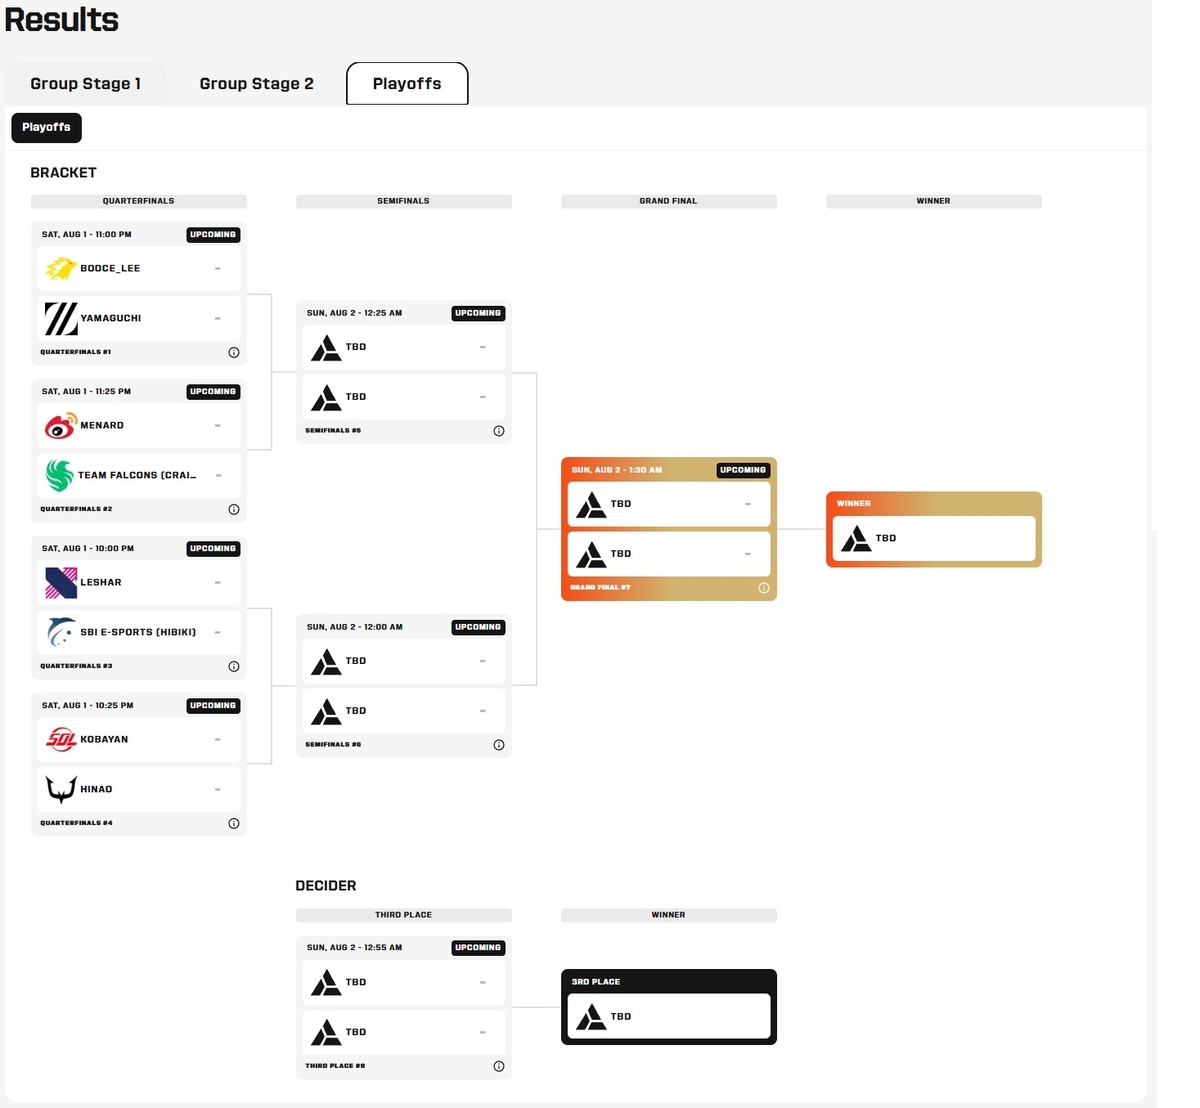Open info icon for Quarterfinals #2
Image resolution: width=1200 pixels, height=1108 pixels.
234,509
